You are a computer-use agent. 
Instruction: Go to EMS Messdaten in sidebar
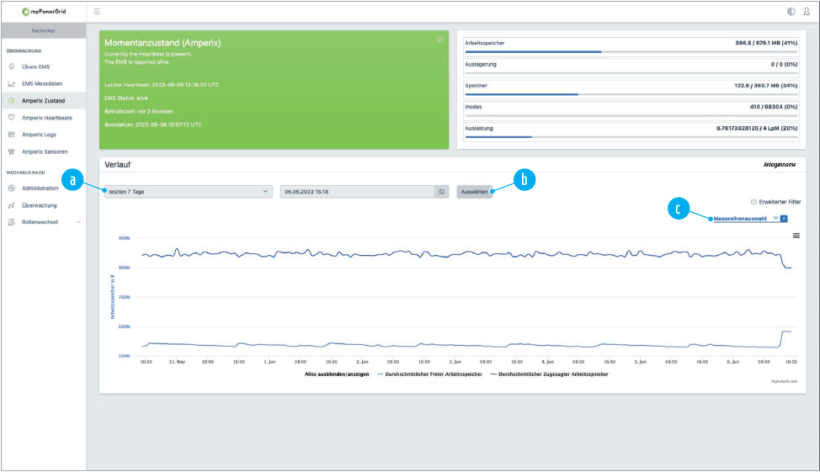click(x=42, y=83)
